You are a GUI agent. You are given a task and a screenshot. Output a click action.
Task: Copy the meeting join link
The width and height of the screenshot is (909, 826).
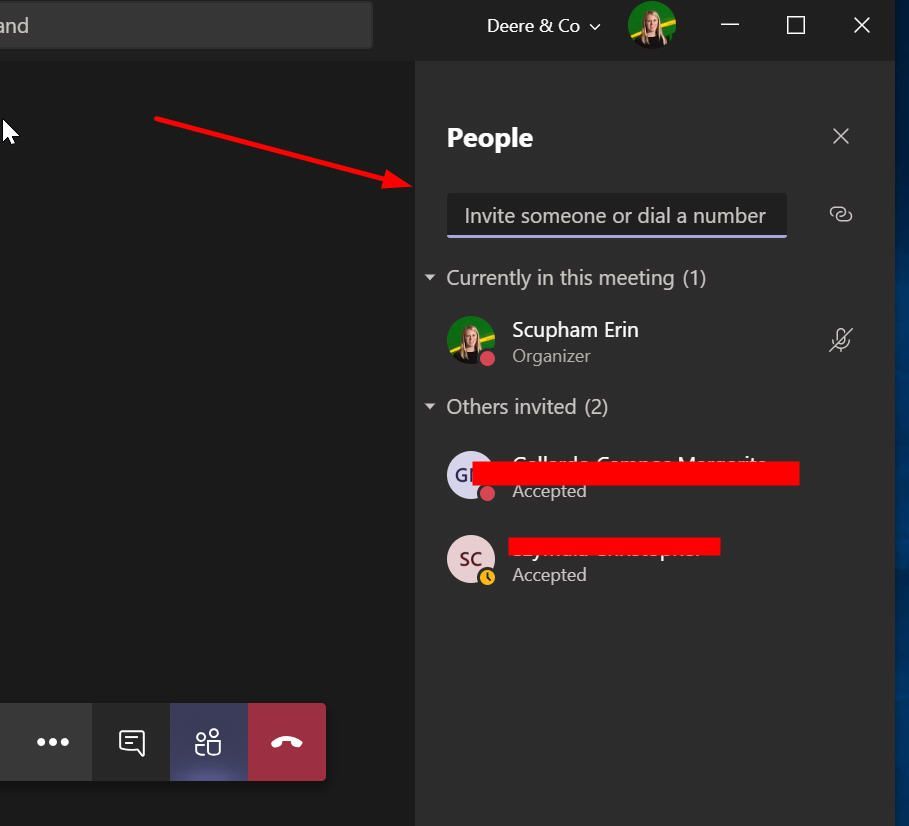point(841,214)
